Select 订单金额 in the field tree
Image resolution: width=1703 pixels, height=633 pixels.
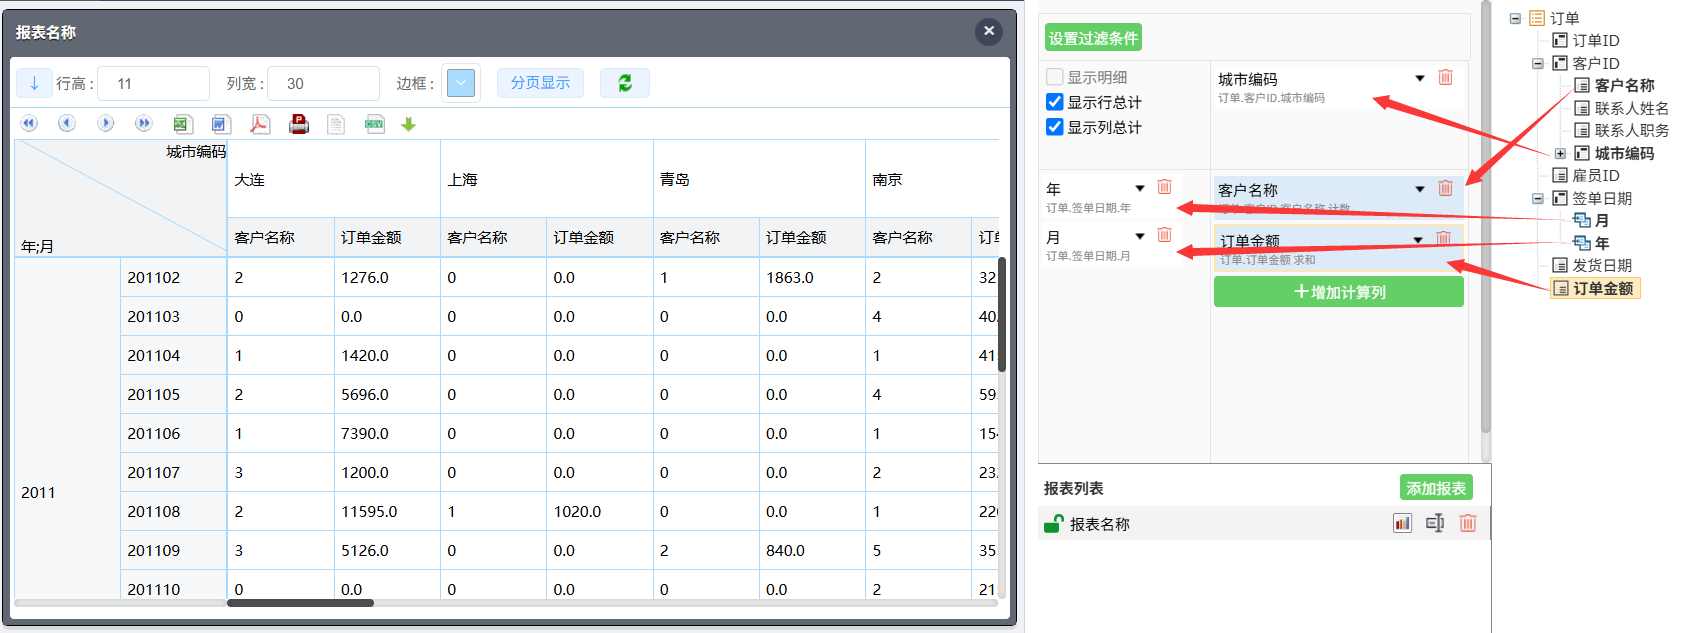click(1602, 288)
